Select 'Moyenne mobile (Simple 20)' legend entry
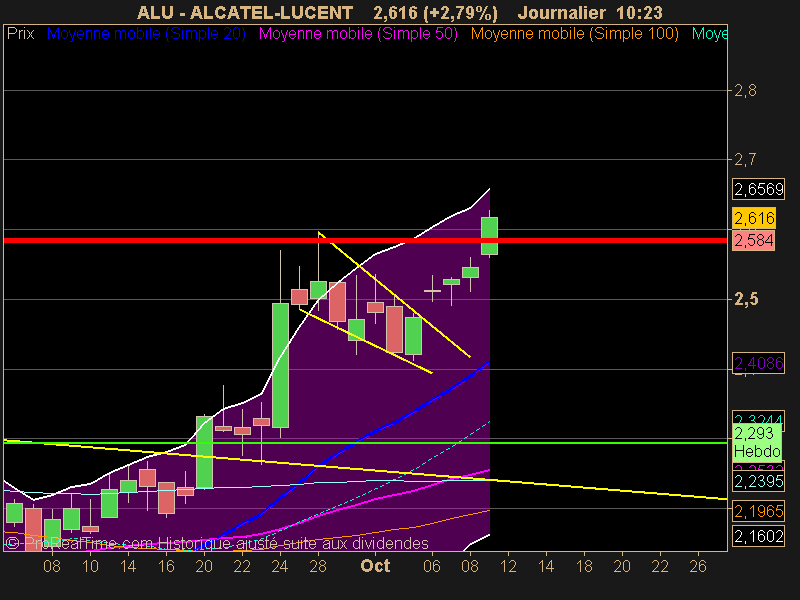 tap(146, 34)
